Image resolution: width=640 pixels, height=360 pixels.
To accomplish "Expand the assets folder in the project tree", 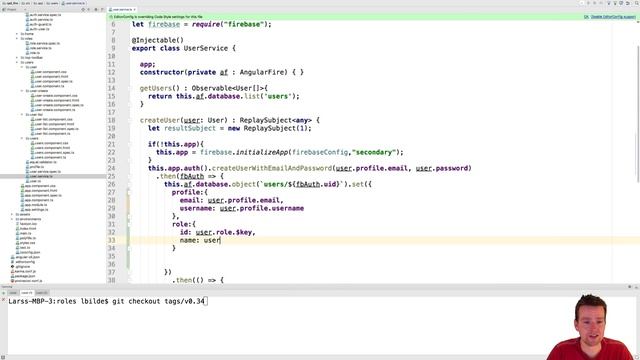I will click(12, 214).
